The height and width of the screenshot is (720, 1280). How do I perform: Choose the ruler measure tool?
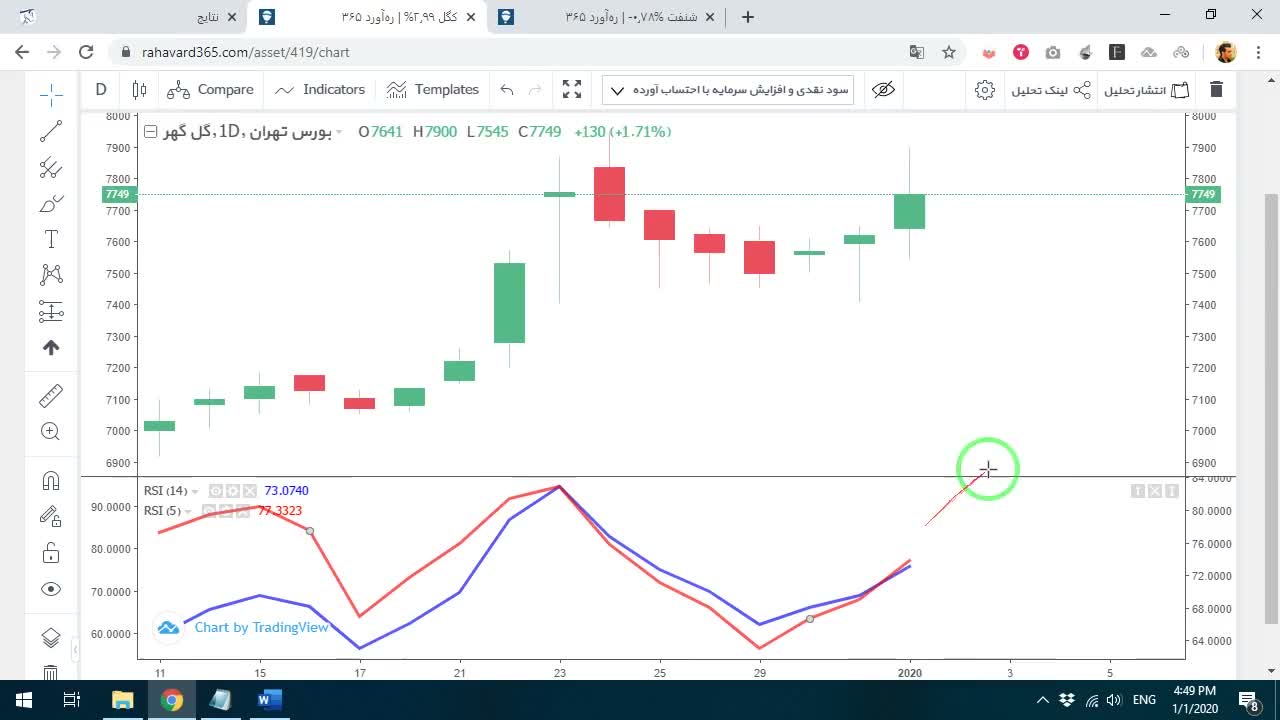[x=51, y=397]
